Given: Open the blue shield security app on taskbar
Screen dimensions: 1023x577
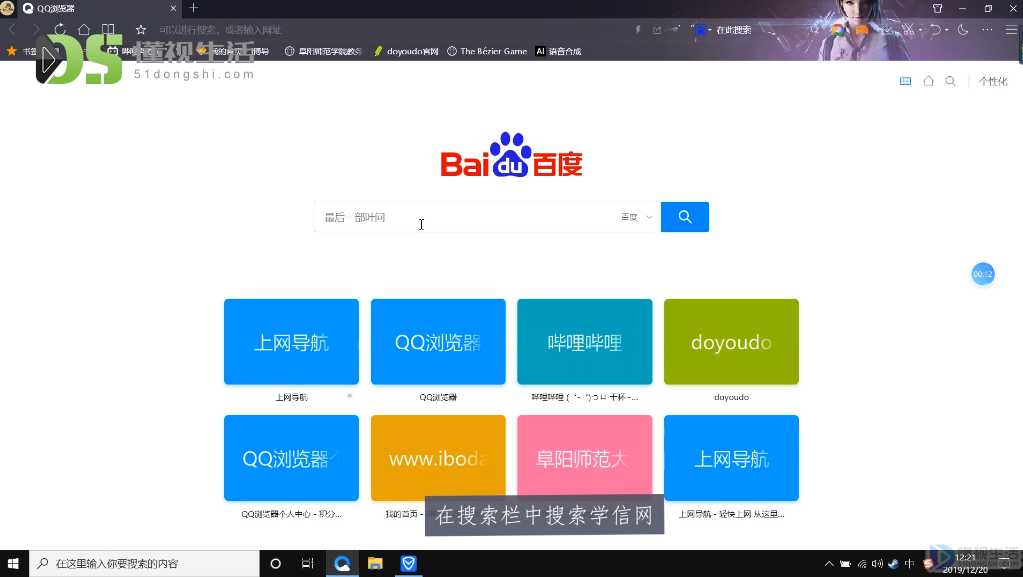Looking at the screenshot, I should click(408, 563).
